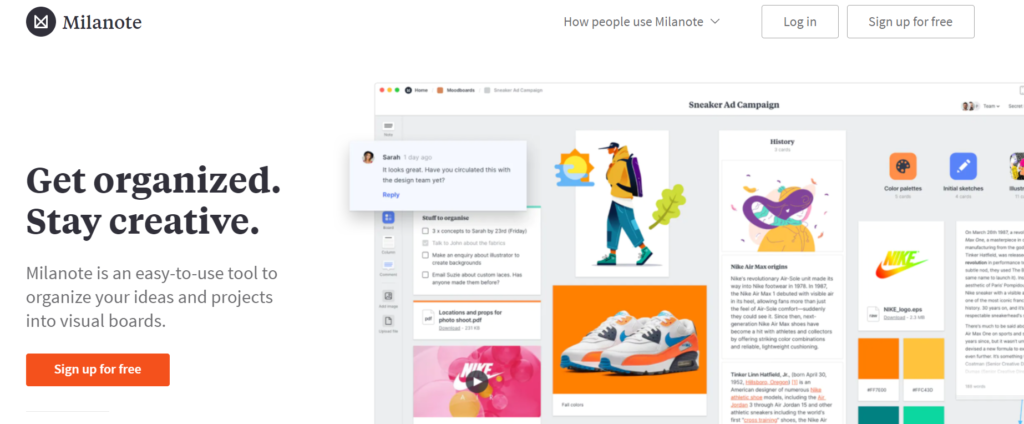Click Sarah's avatar in the comment
The height and width of the screenshot is (424, 1024).
pos(368,157)
